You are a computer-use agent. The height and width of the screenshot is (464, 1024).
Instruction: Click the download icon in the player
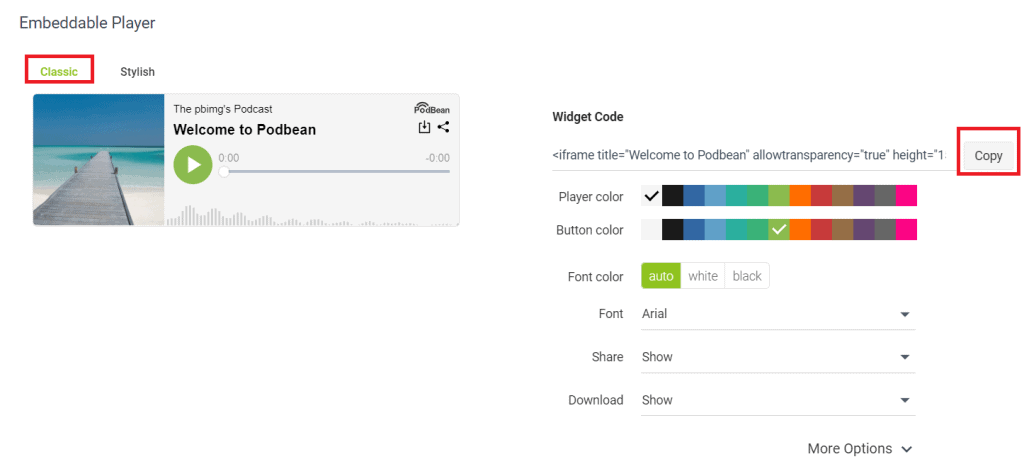click(x=424, y=127)
